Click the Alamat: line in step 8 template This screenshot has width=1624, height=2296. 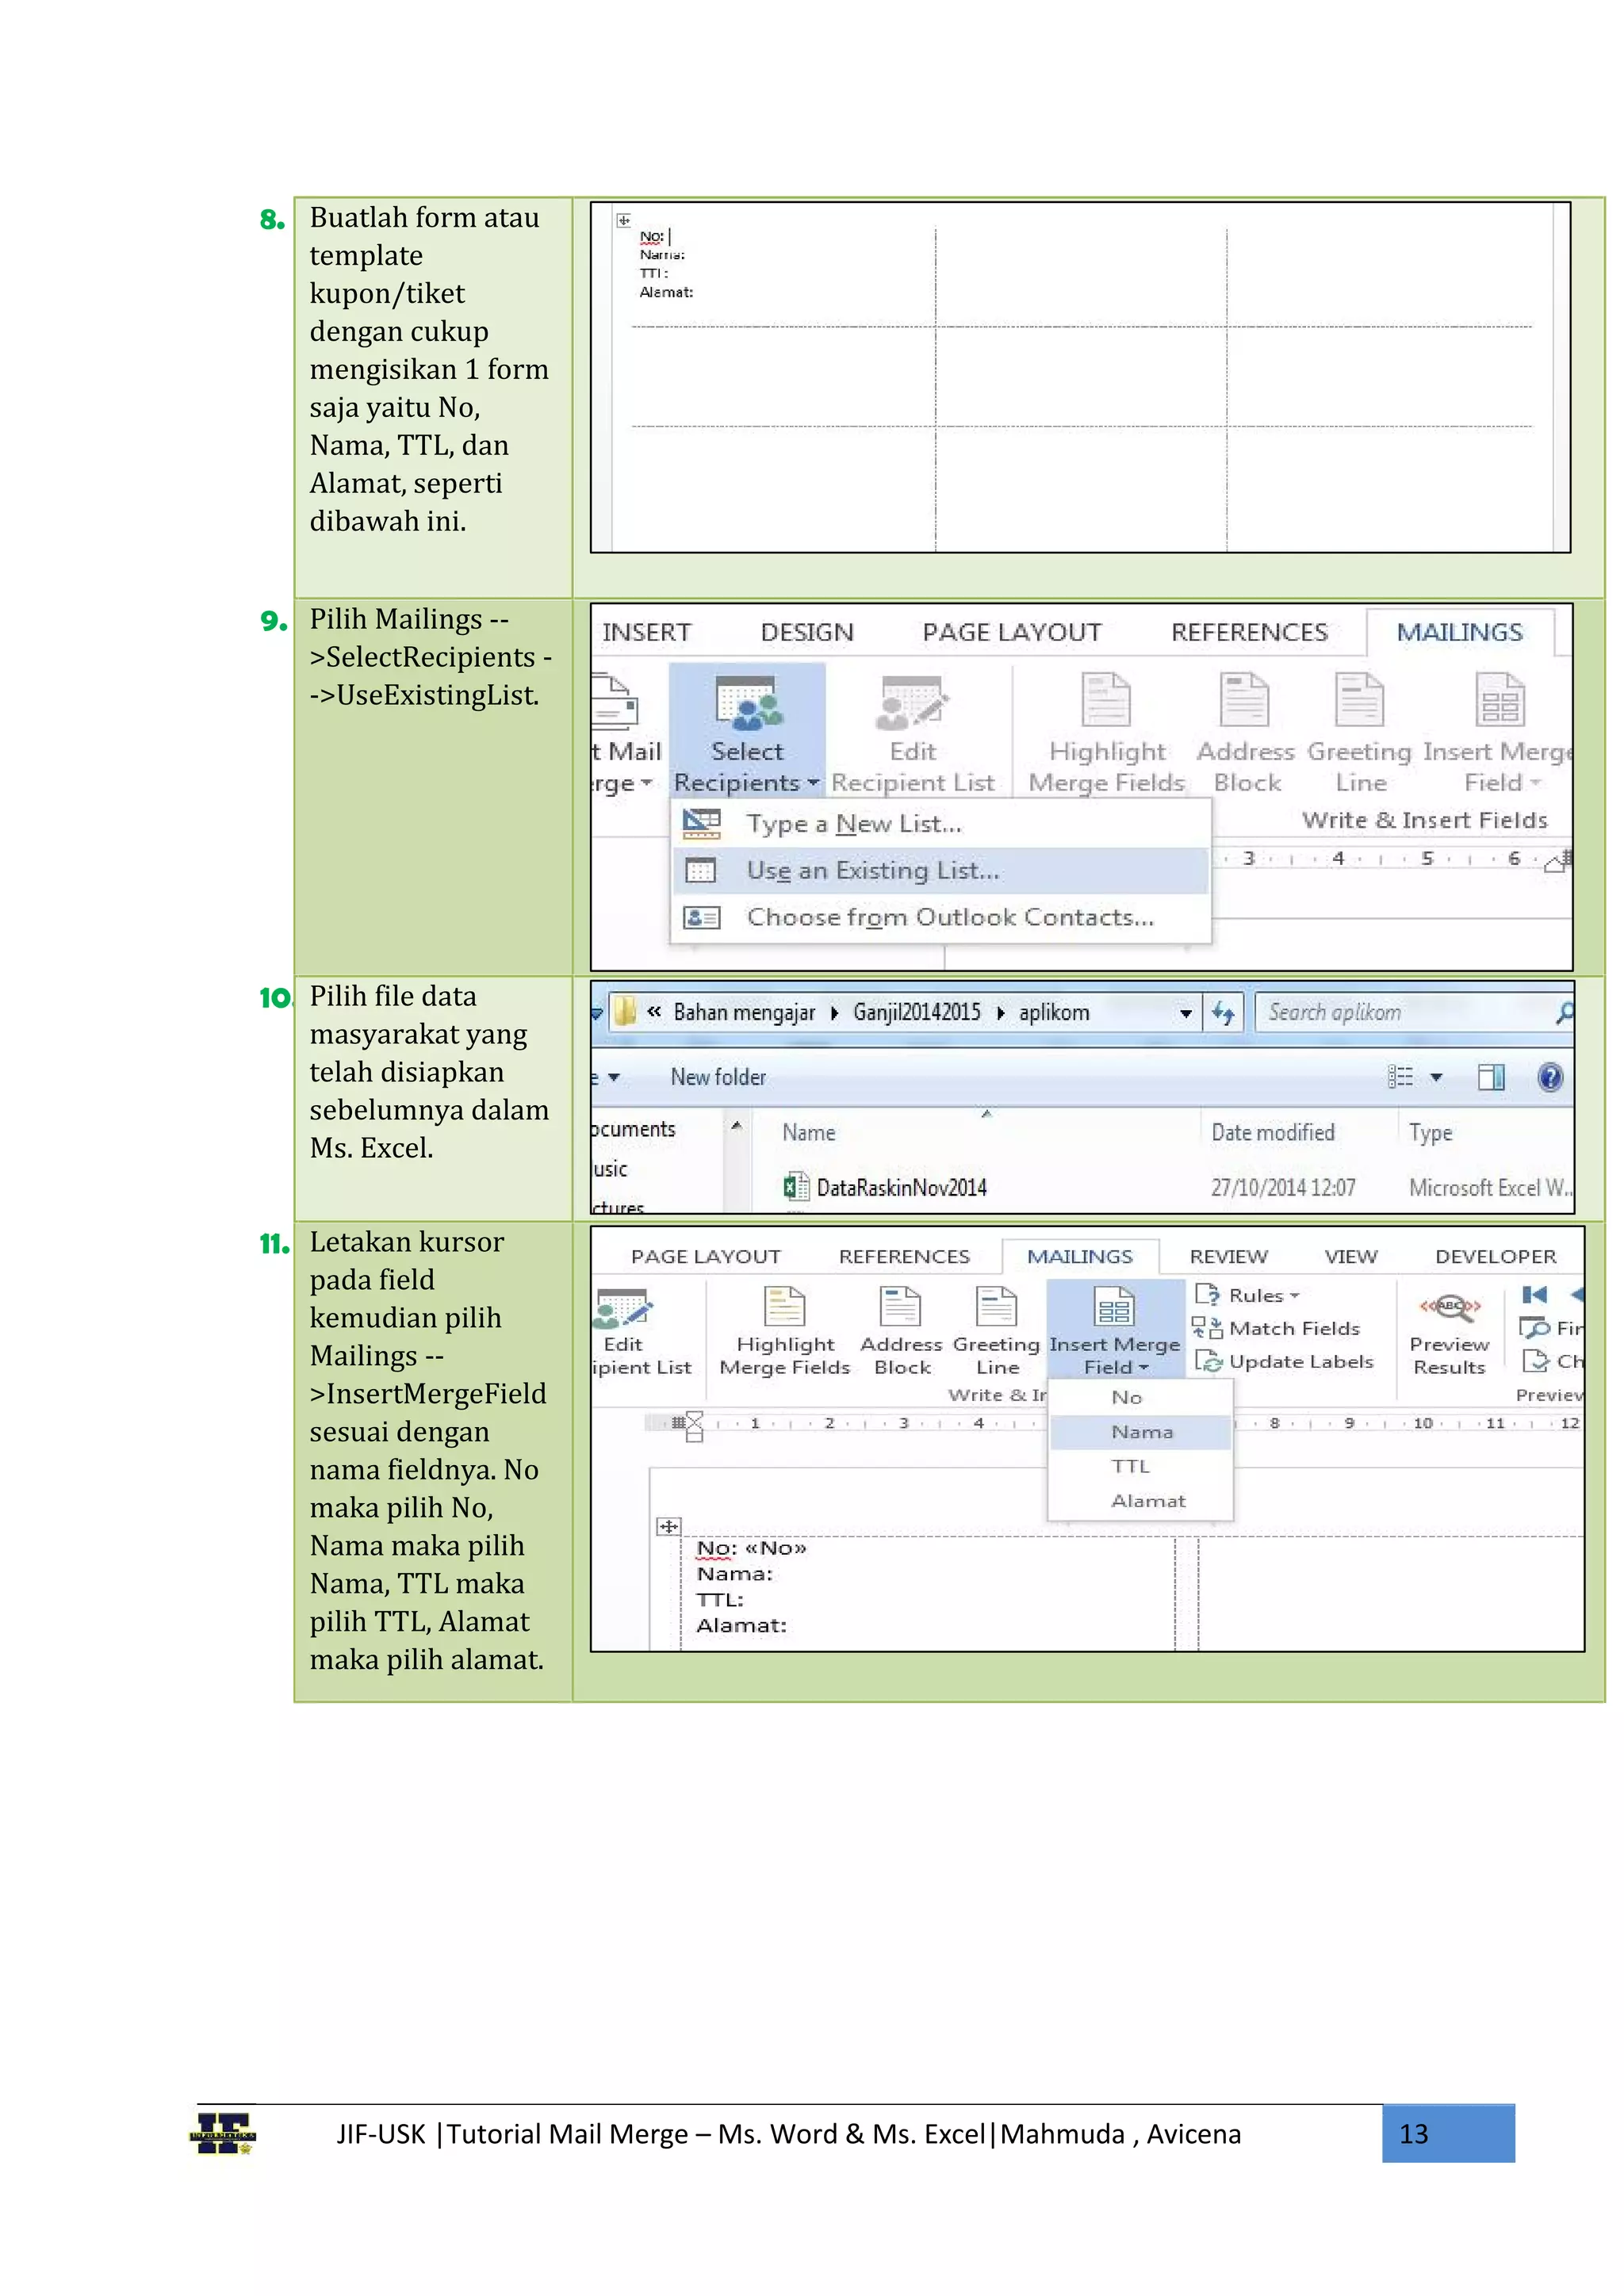[x=666, y=292]
